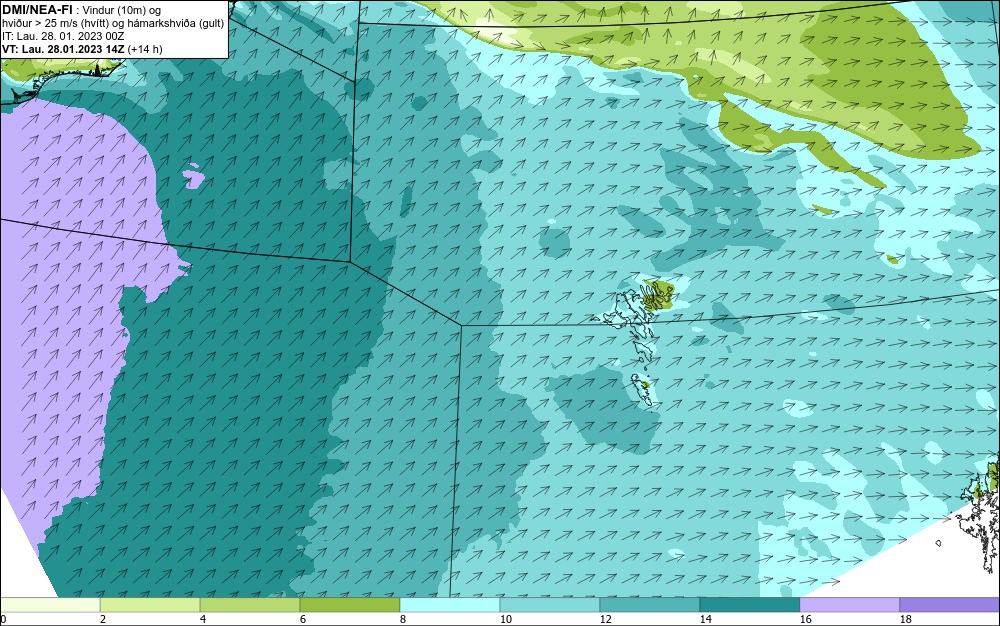Click the 0–2 m/s palest legend swatch
This screenshot has width=1000, height=626.
(50, 605)
